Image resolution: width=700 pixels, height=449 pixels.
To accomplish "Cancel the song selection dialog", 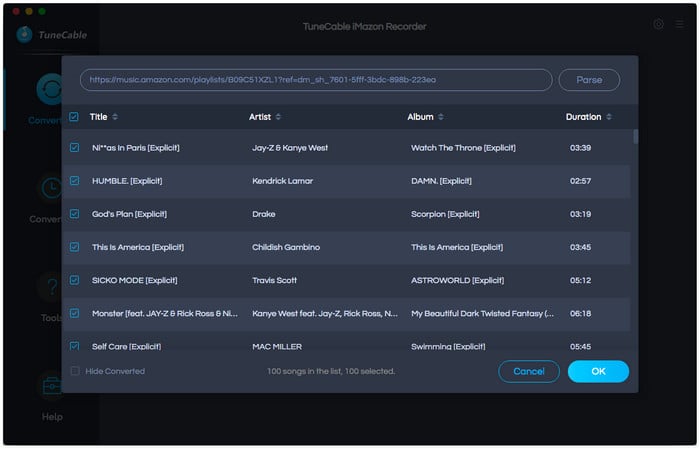I will point(529,371).
